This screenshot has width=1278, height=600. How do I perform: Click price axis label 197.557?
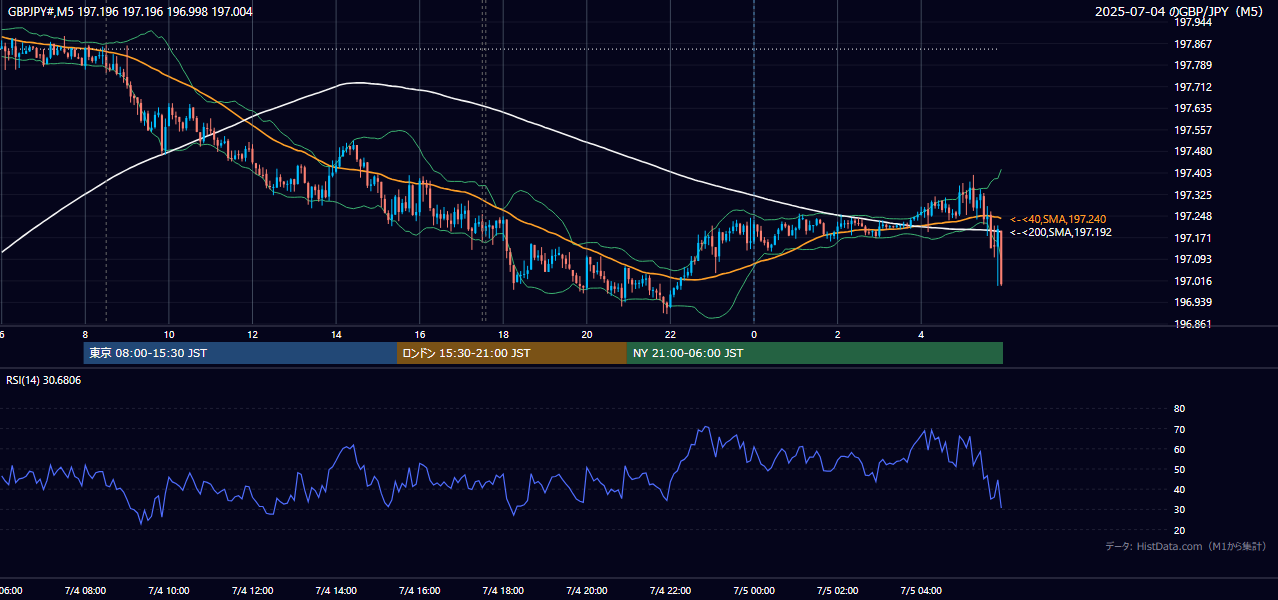tap(1192, 130)
